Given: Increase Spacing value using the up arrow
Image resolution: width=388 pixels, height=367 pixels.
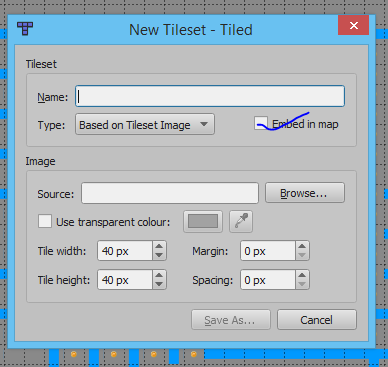Looking at the screenshot, I should (x=302, y=275).
